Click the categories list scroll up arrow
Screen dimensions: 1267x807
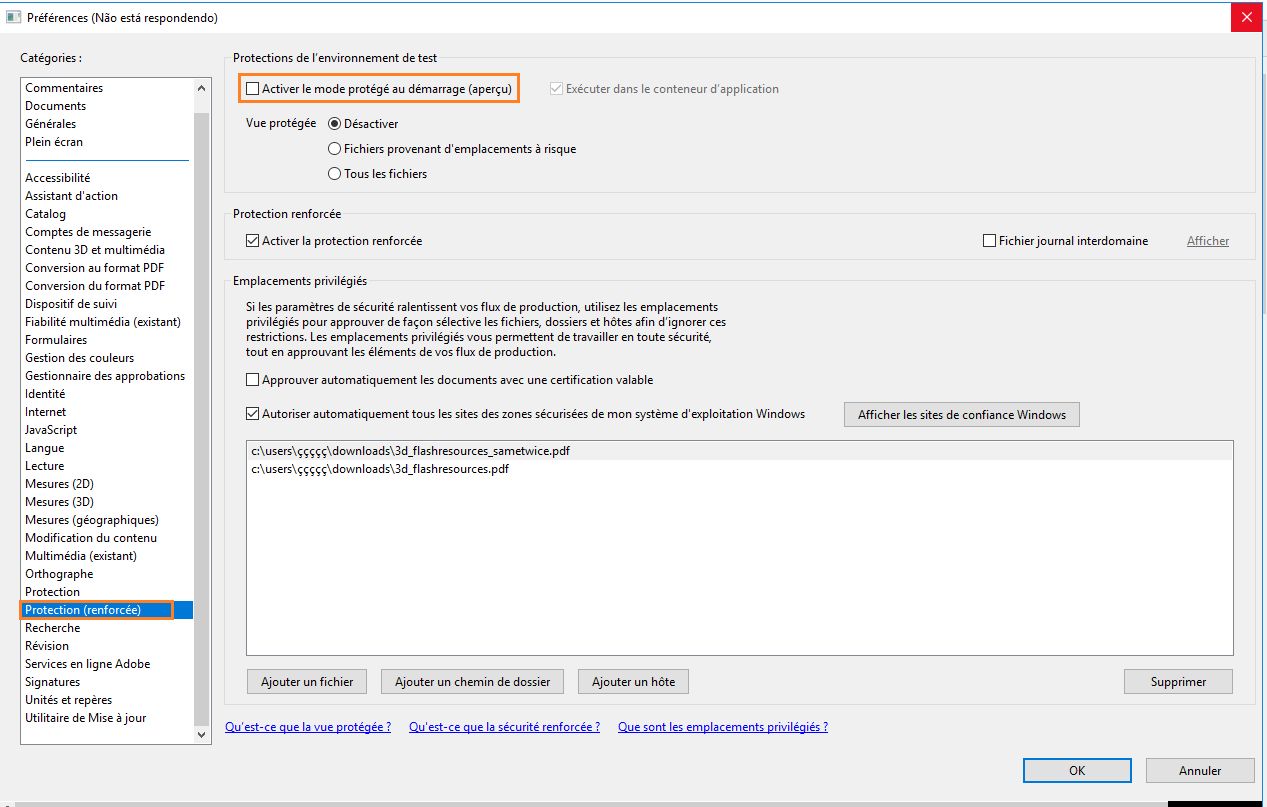202,88
